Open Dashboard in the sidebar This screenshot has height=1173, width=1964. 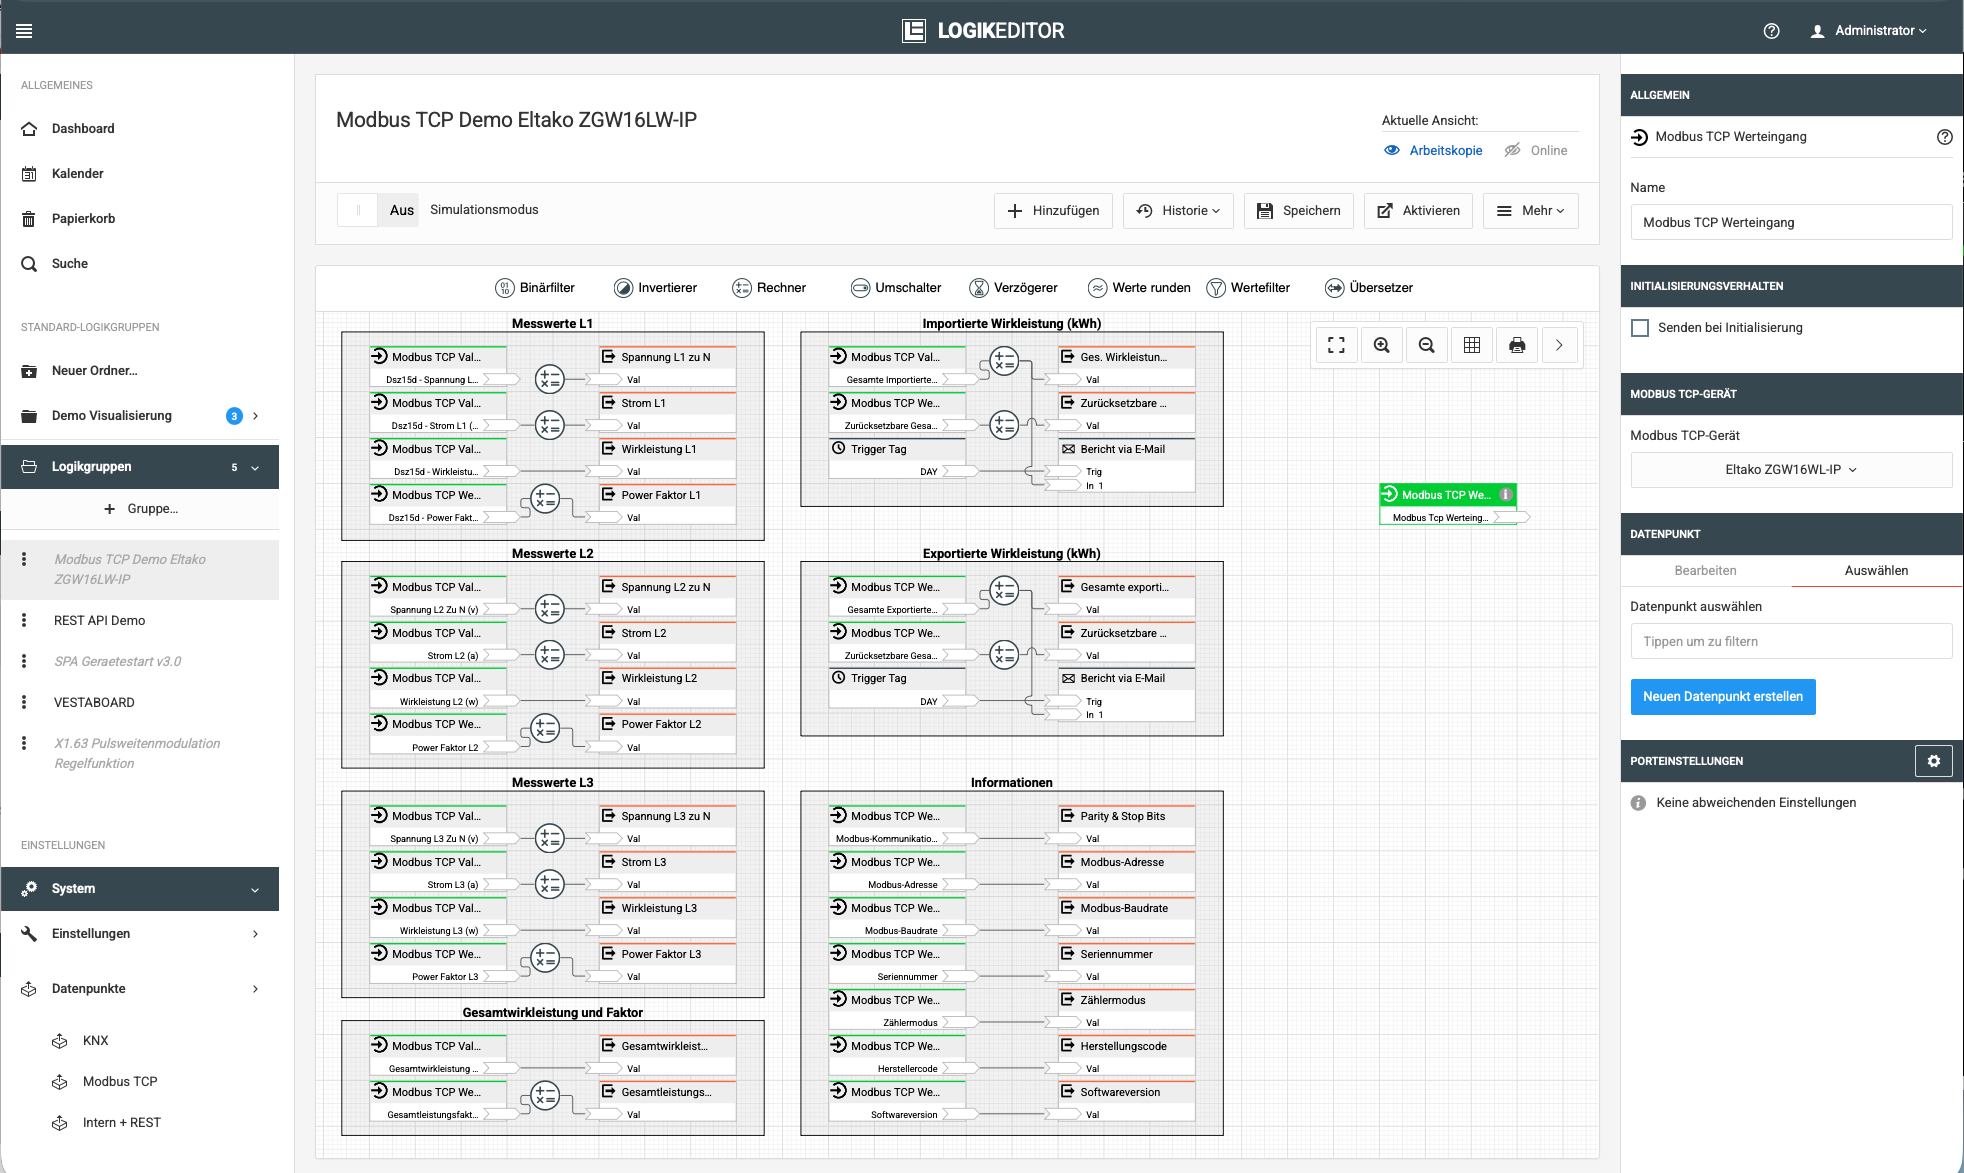pos(83,129)
